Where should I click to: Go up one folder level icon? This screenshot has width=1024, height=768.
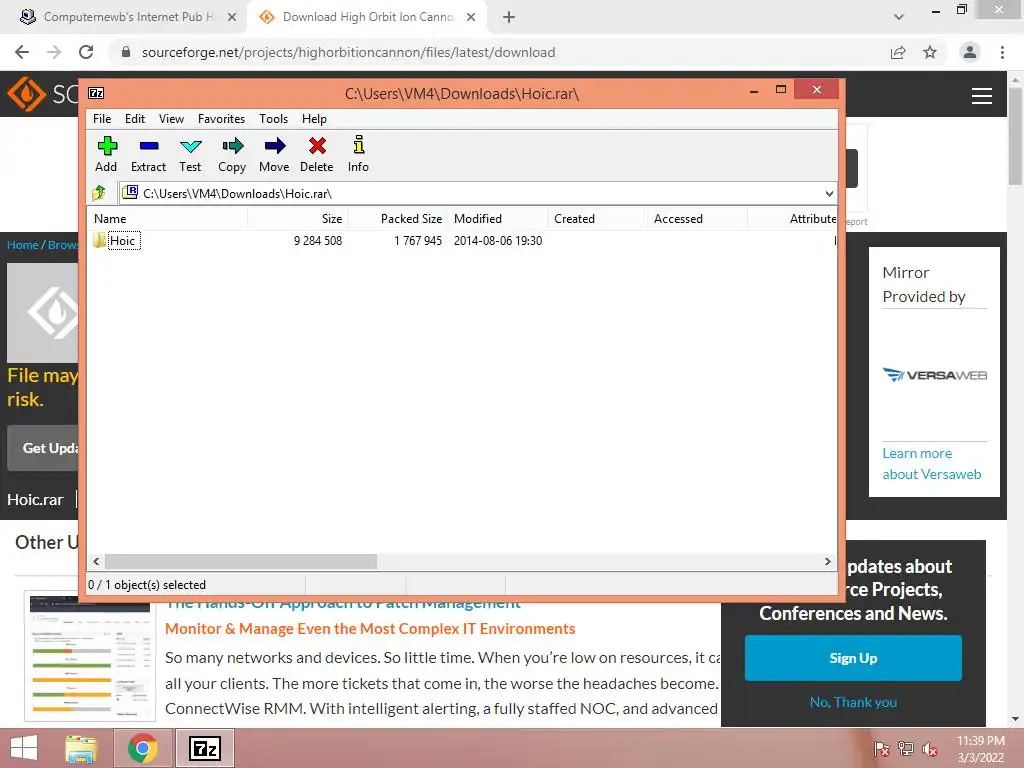tap(99, 193)
